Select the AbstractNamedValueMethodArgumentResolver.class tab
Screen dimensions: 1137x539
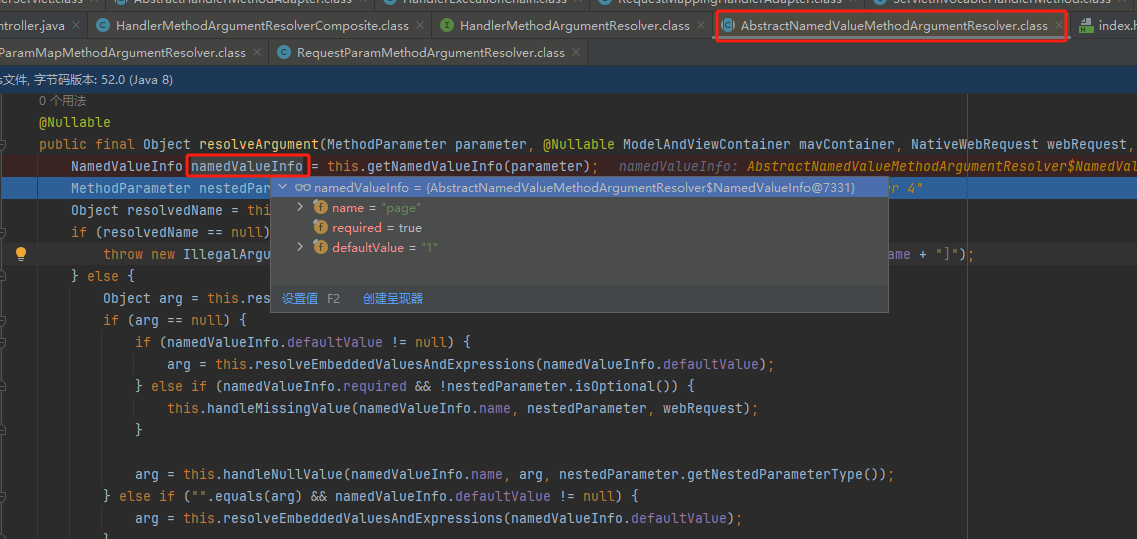pyautogui.click(x=893, y=26)
